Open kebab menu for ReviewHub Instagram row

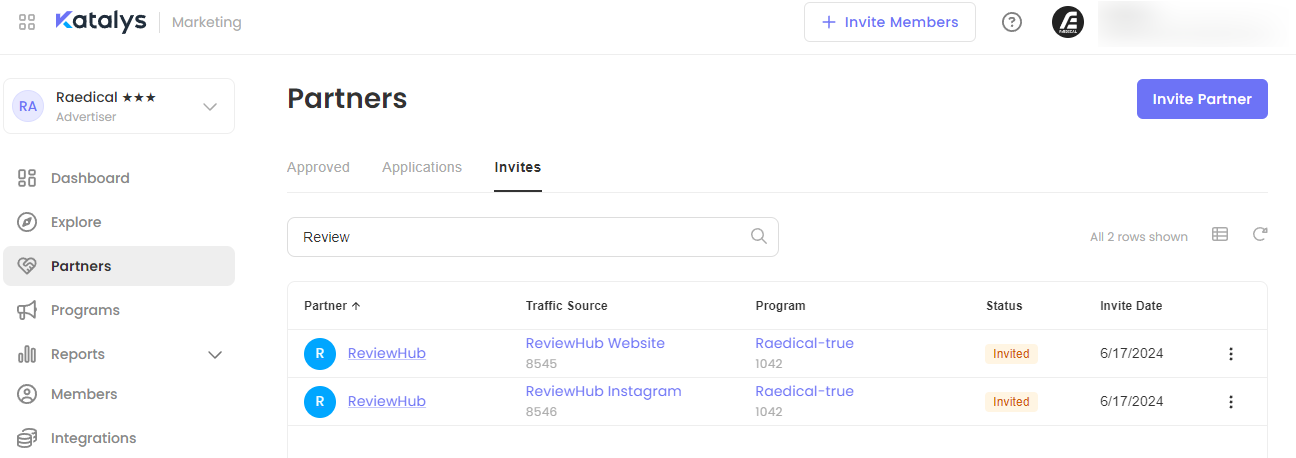point(1231,402)
